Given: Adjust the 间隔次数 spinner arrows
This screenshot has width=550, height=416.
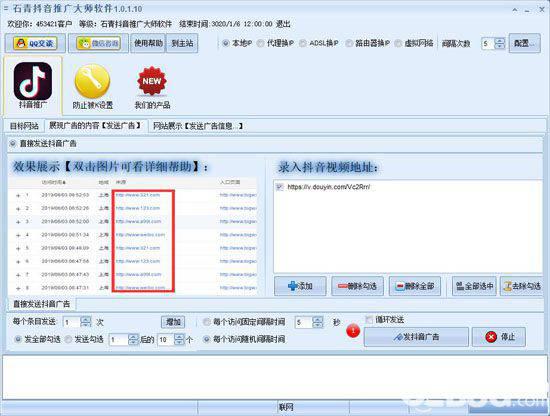Looking at the screenshot, I should click(499, 43).
